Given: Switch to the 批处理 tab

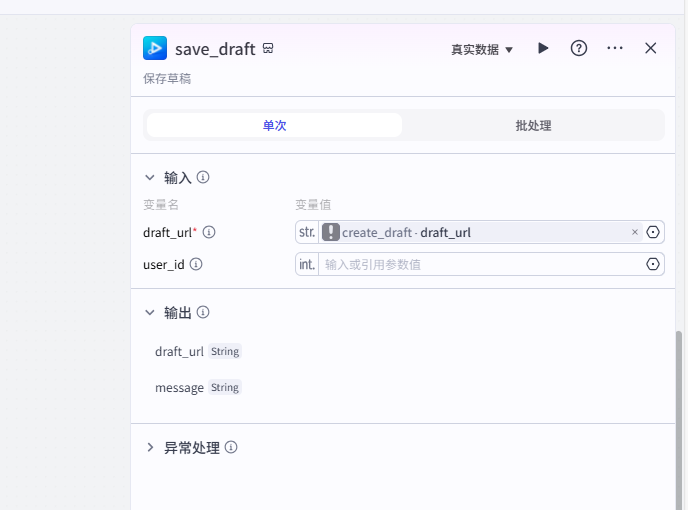Looking at the screenshot, I should click(x=533, y=126).
